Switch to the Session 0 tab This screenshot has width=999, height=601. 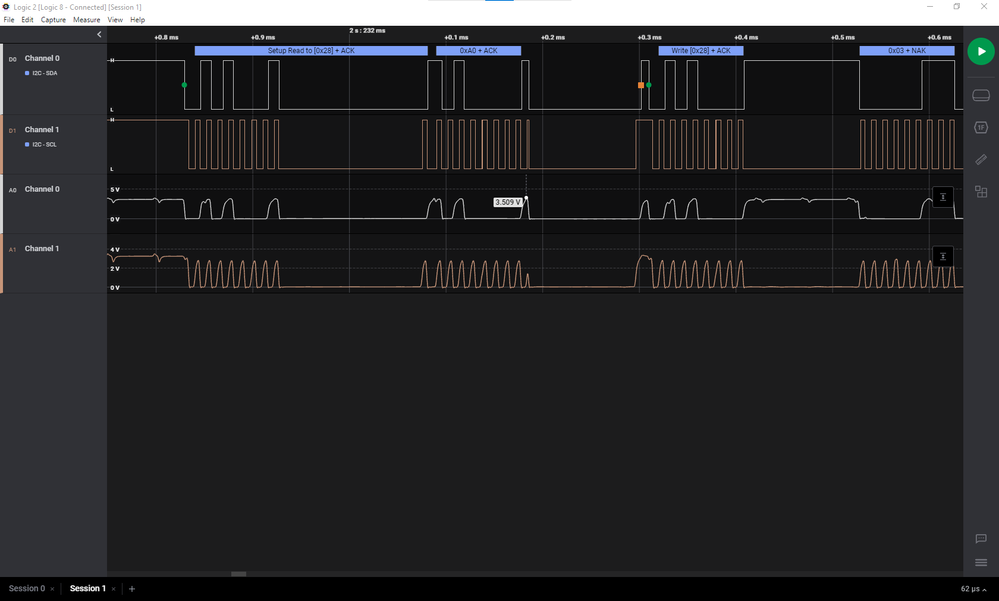(27, 588)
